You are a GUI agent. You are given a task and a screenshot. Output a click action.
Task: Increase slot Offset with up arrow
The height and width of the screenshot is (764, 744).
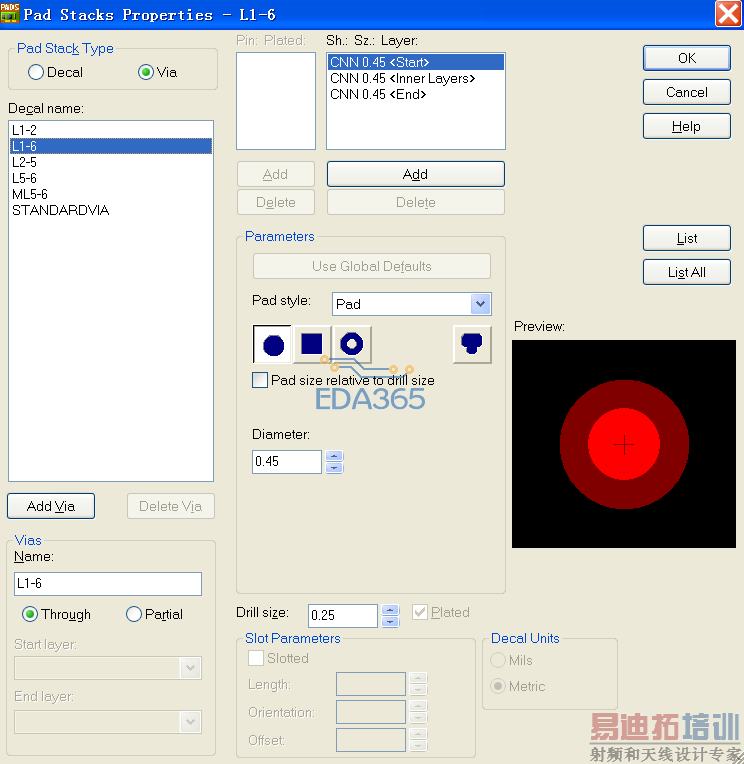click(418, 734)
